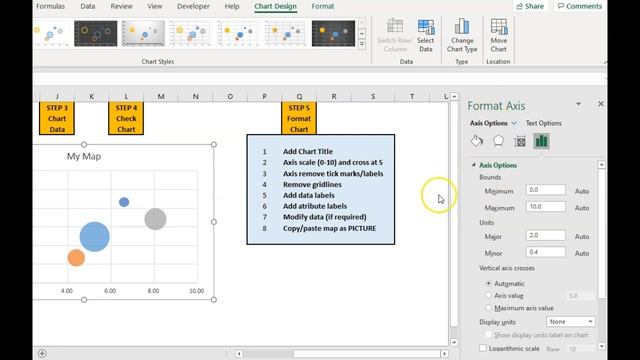Open the Formulas tab
Viewport: 640px width, 360px height.
click(50, 6)
